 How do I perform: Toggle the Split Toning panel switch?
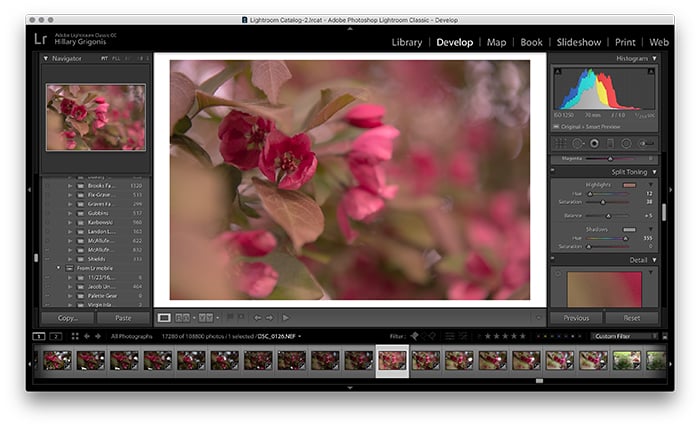click(553, 170)
